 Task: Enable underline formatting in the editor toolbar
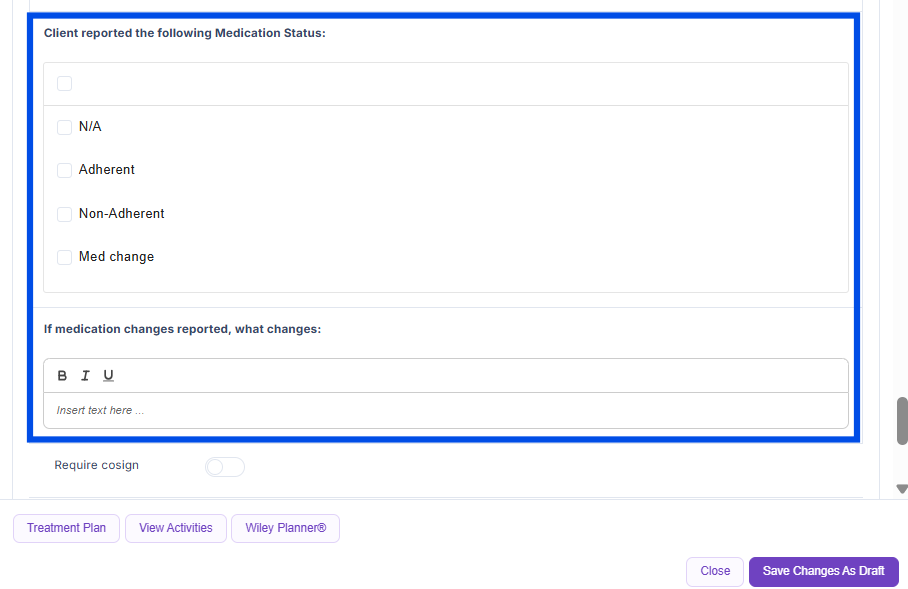pos(109,376)
